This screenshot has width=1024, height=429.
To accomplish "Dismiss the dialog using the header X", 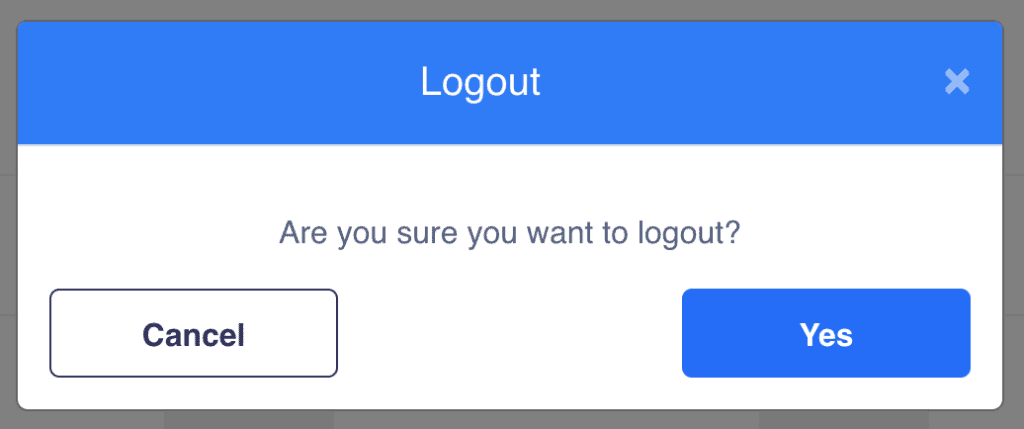I will coord(957,82).
